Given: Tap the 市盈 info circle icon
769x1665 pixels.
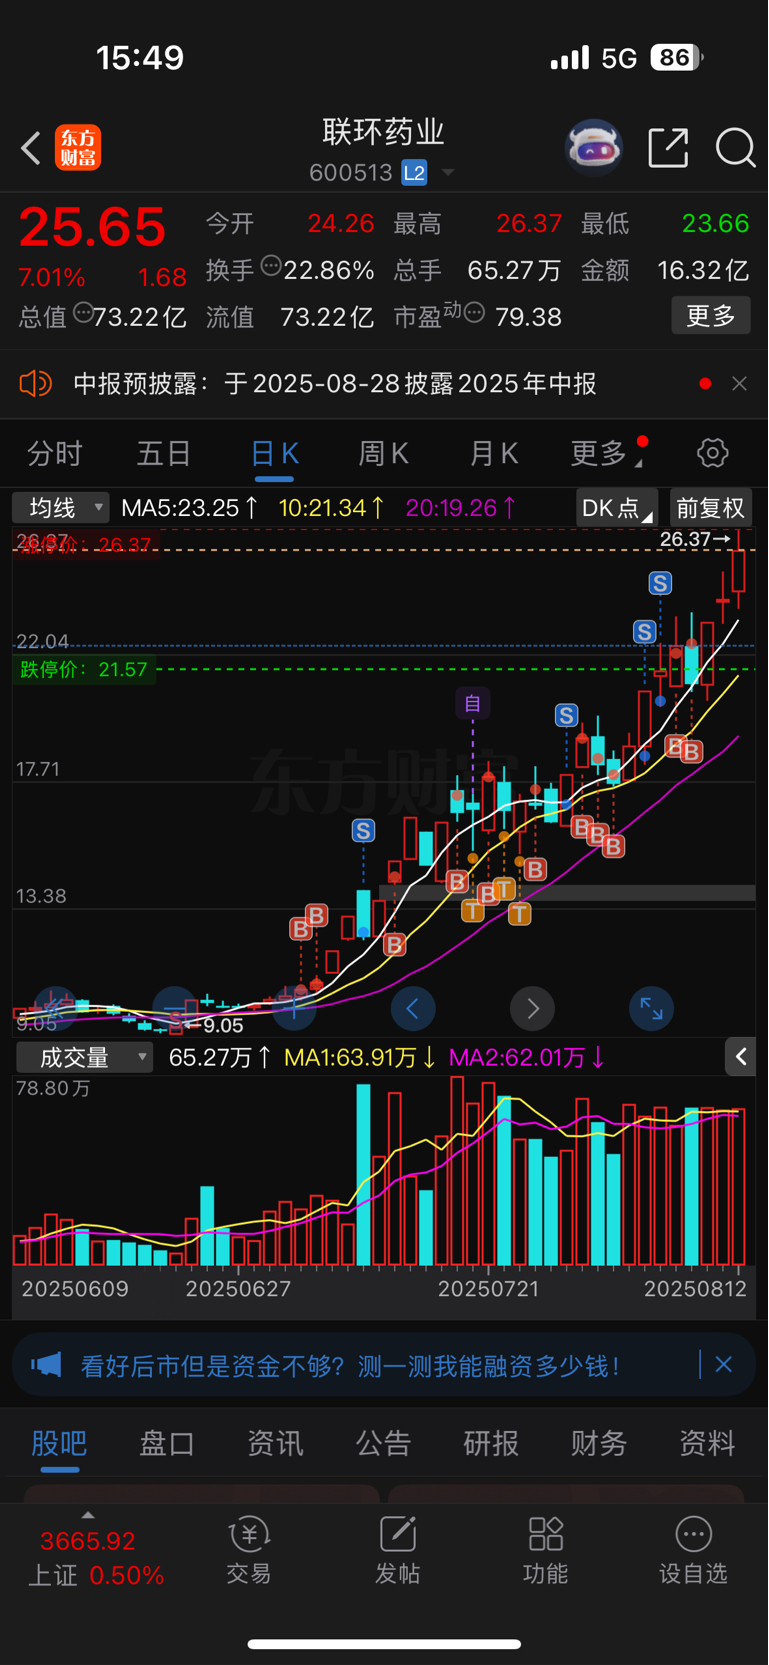Looking at the screenshot, I should tap(475, 313).
